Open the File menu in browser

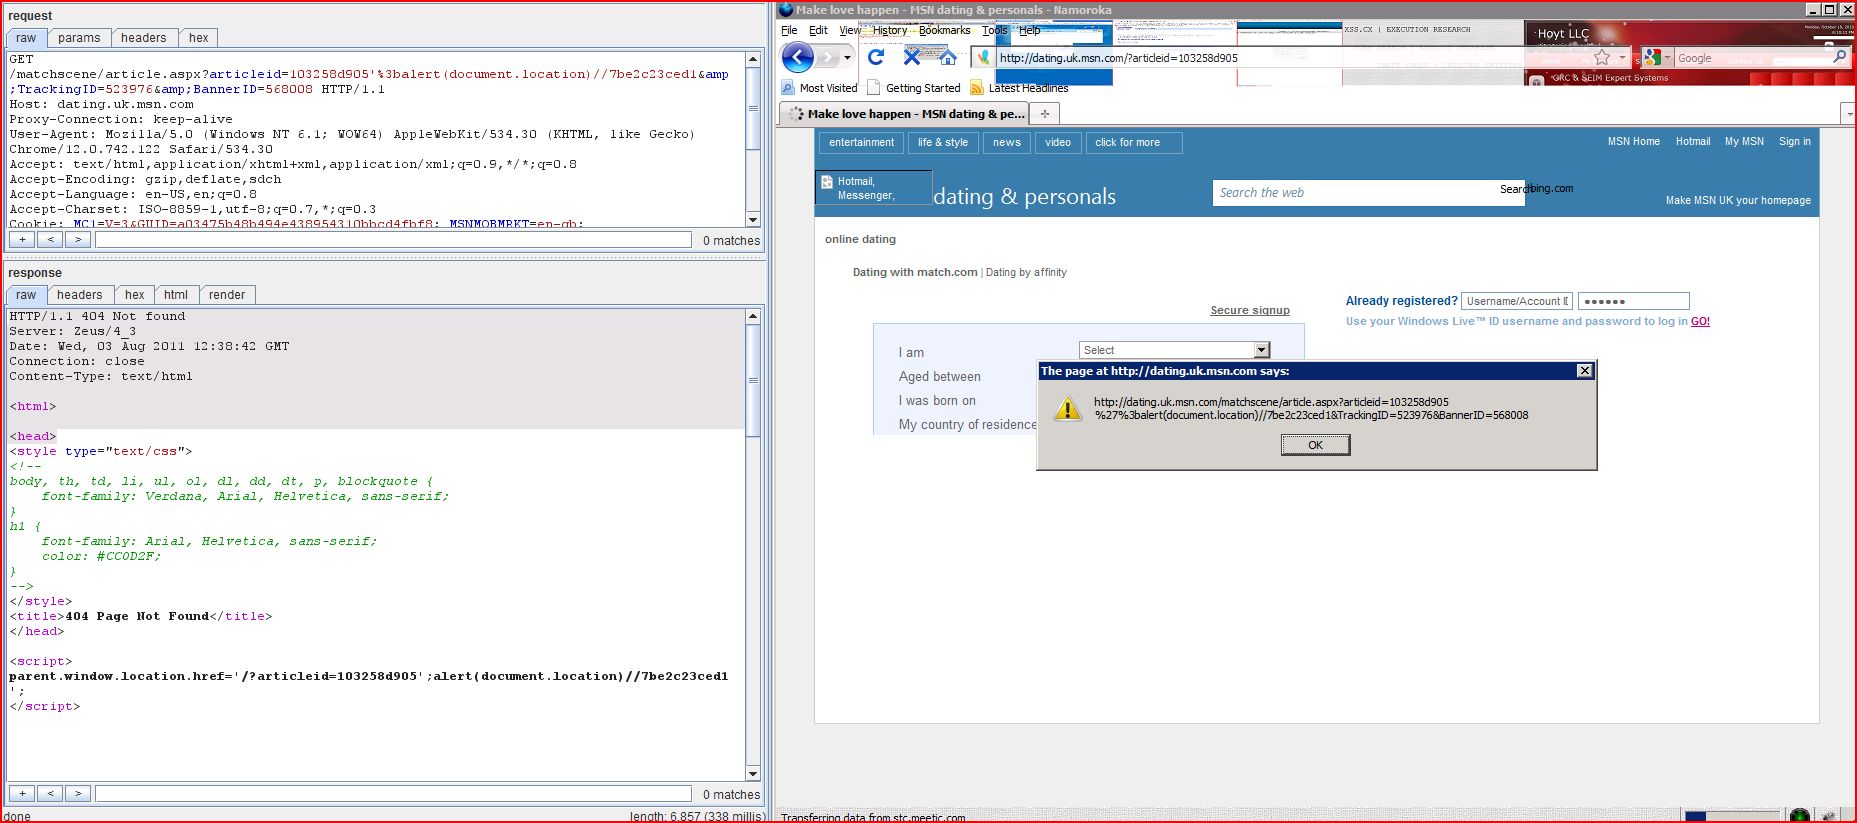pyautogui.click(x=789, y=30)
